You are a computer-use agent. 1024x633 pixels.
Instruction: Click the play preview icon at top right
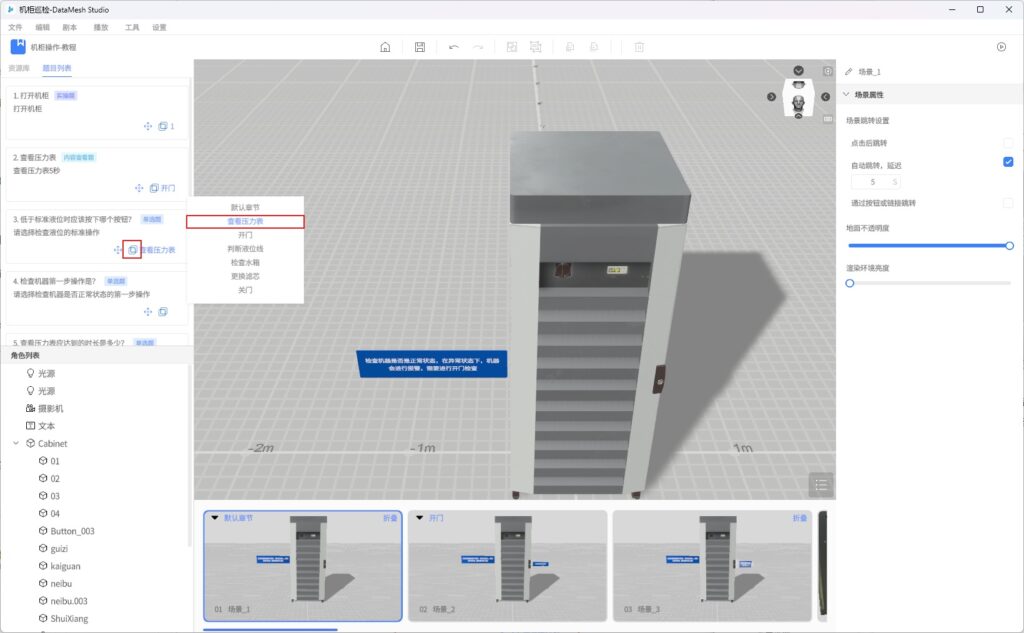(x=1001, y=47)
